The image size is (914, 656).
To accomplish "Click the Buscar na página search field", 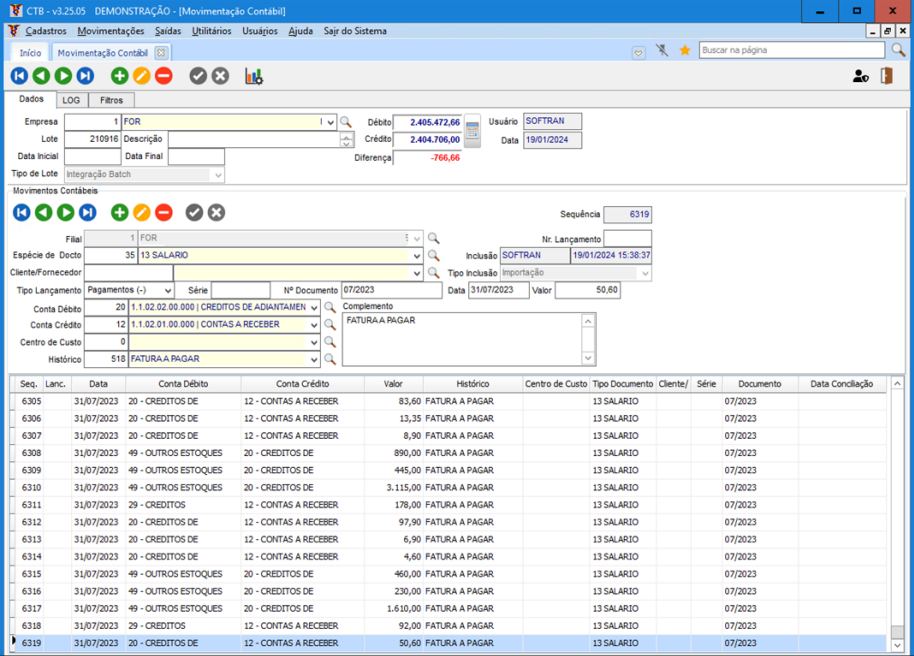I will tap(792, 50).
